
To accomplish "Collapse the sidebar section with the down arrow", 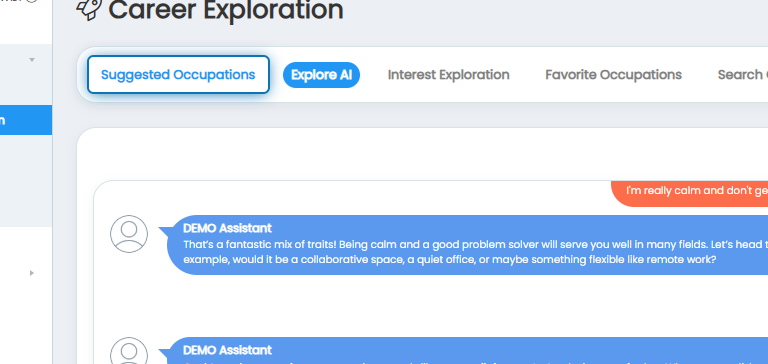I will click(x=32, y=60).
